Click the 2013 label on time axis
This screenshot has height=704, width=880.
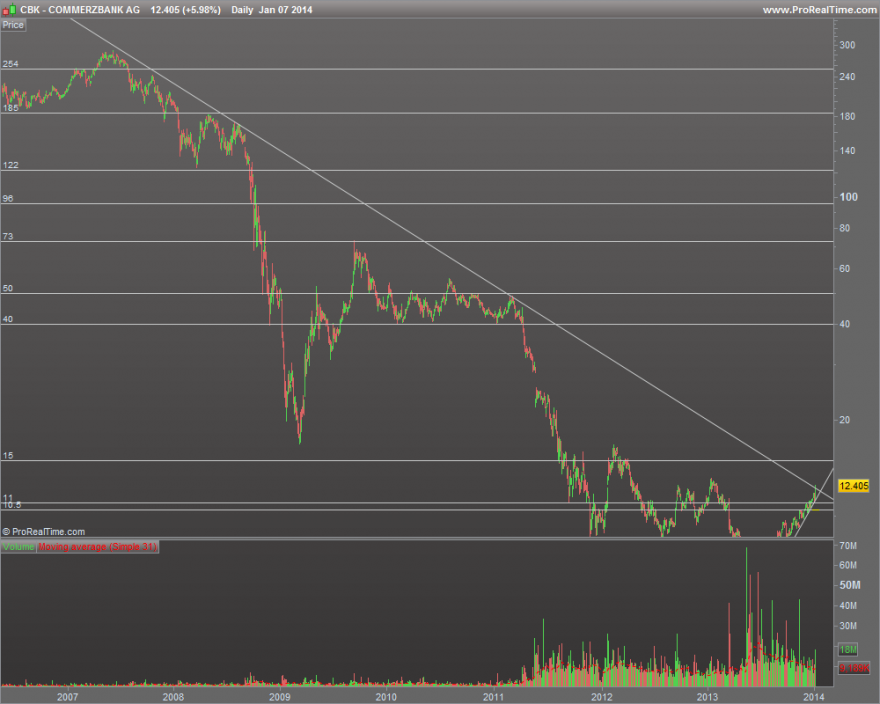click(707, 697)
